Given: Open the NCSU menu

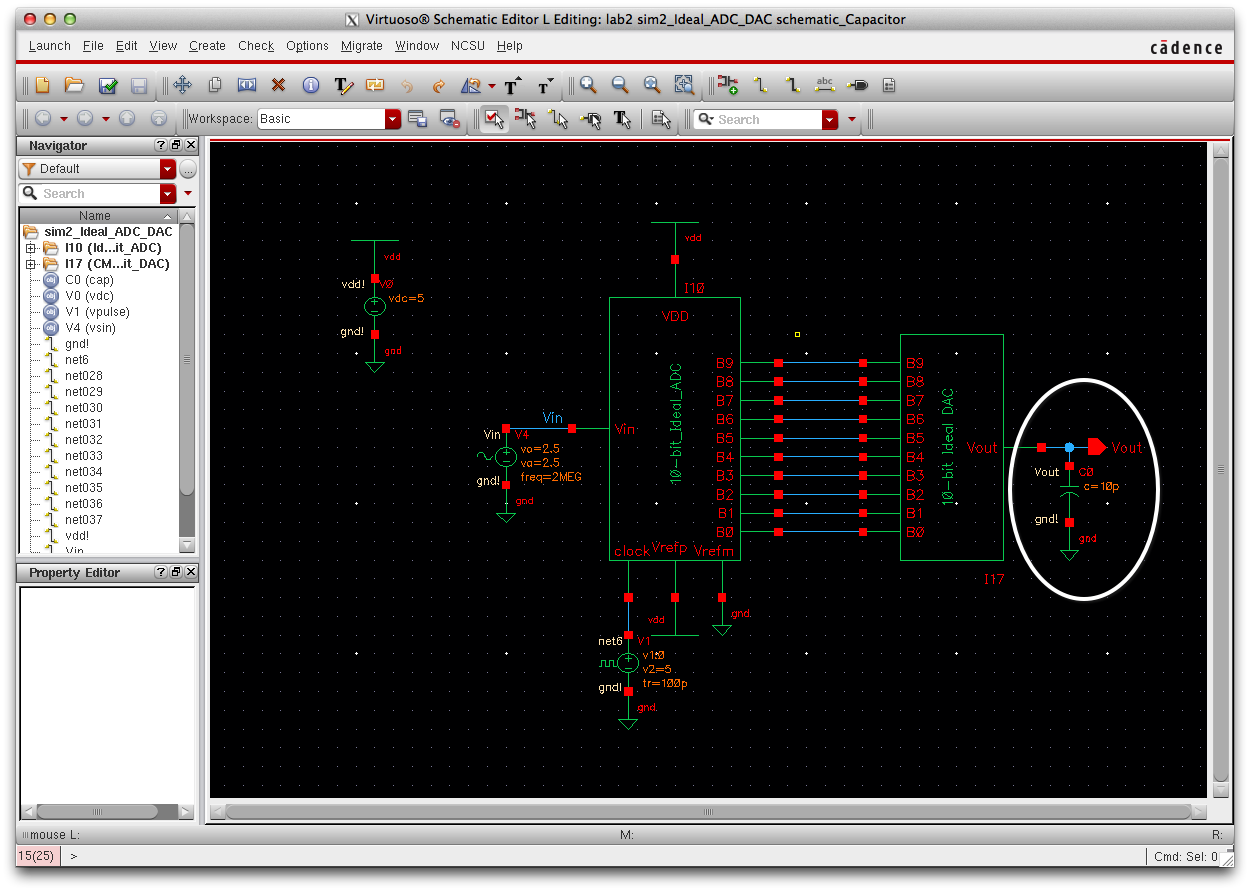Looking at the screenshot, I should 468,46.
